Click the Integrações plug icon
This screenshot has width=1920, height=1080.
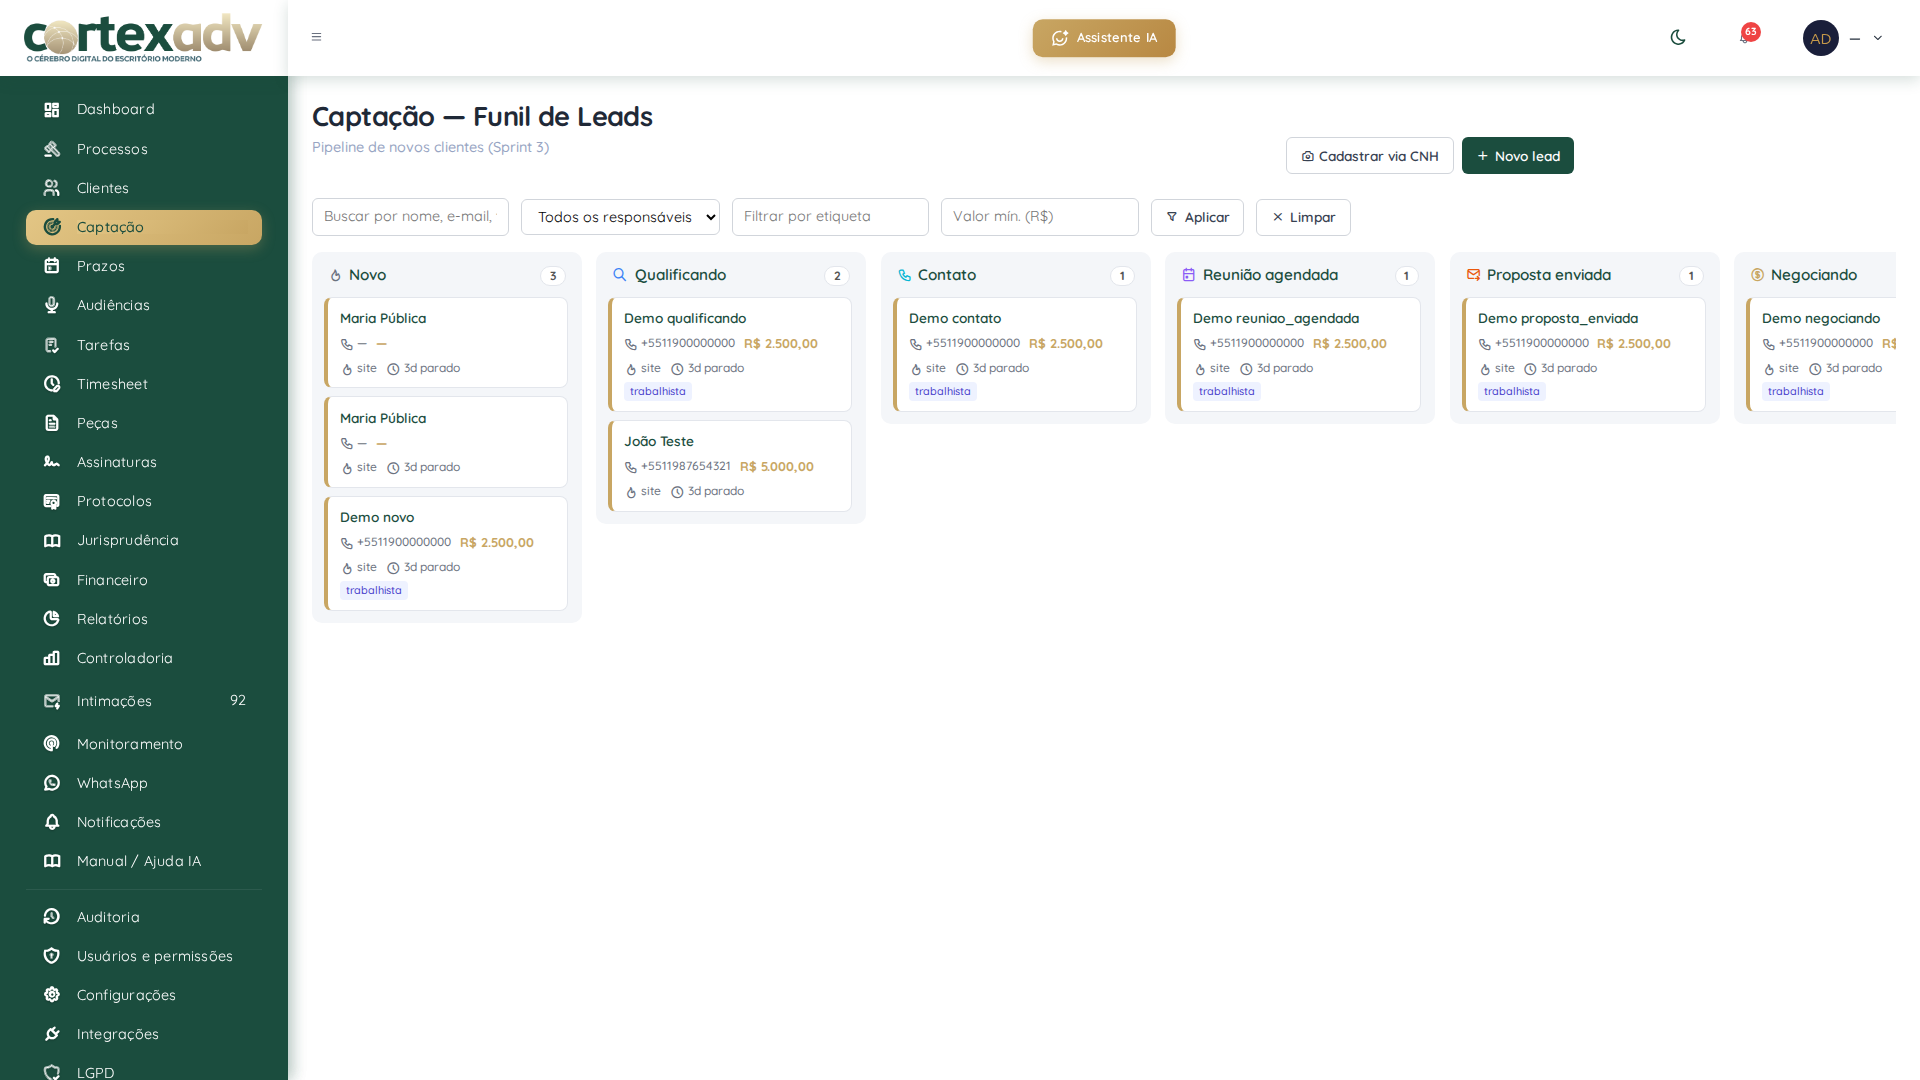click(52, 1034)
